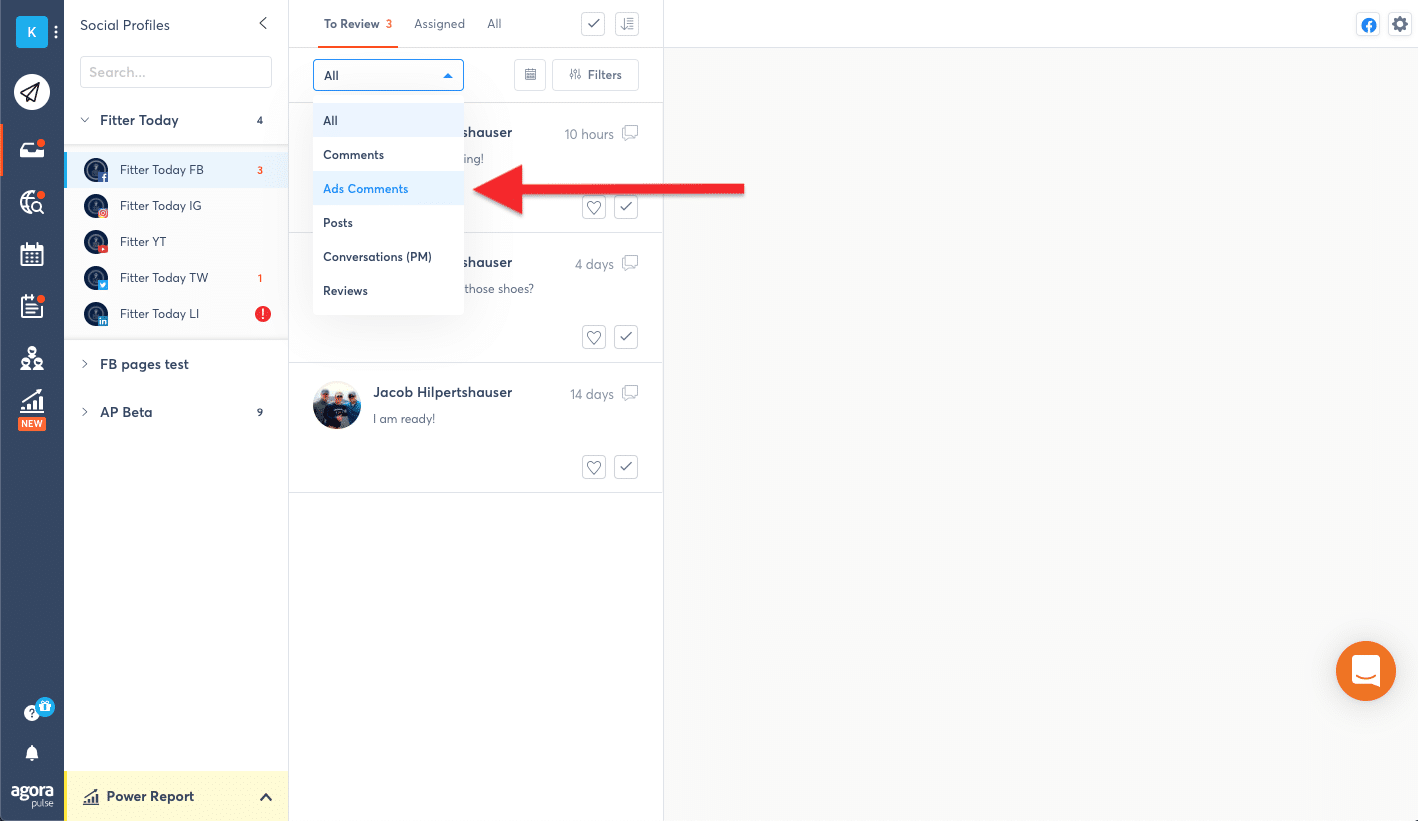Screen dimensions: 1418x821
Task: Open the Fans and followers icon
Action: click(x=32, y=358)
